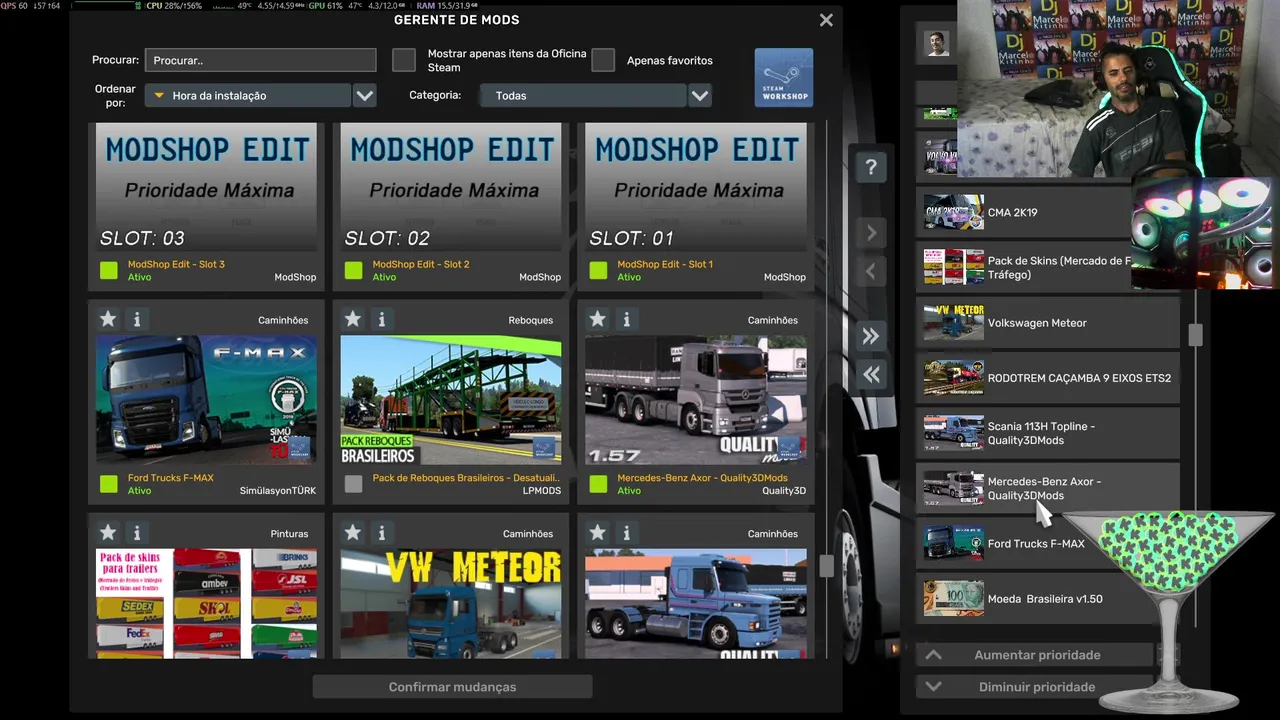This screenshot has height=720, width=1280.
Task: Click active mods list scrollbar handle
Action: click(1195, 334)
